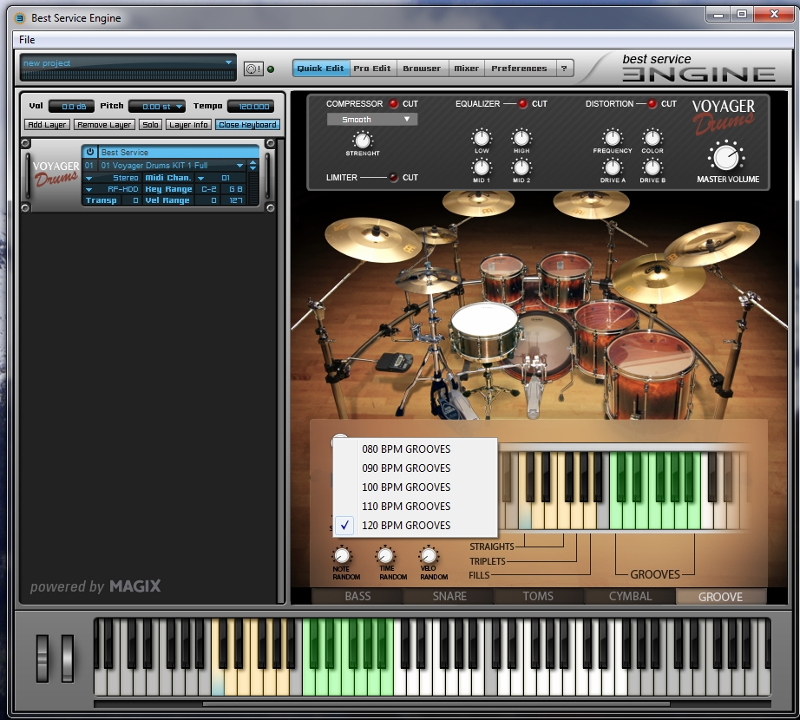Image resolution: width=800 pixels, height=720 pixels.
Task: Open the RF-HDD mode dropdown arrow
Action: pyautogui.click(x=89, y=189)
